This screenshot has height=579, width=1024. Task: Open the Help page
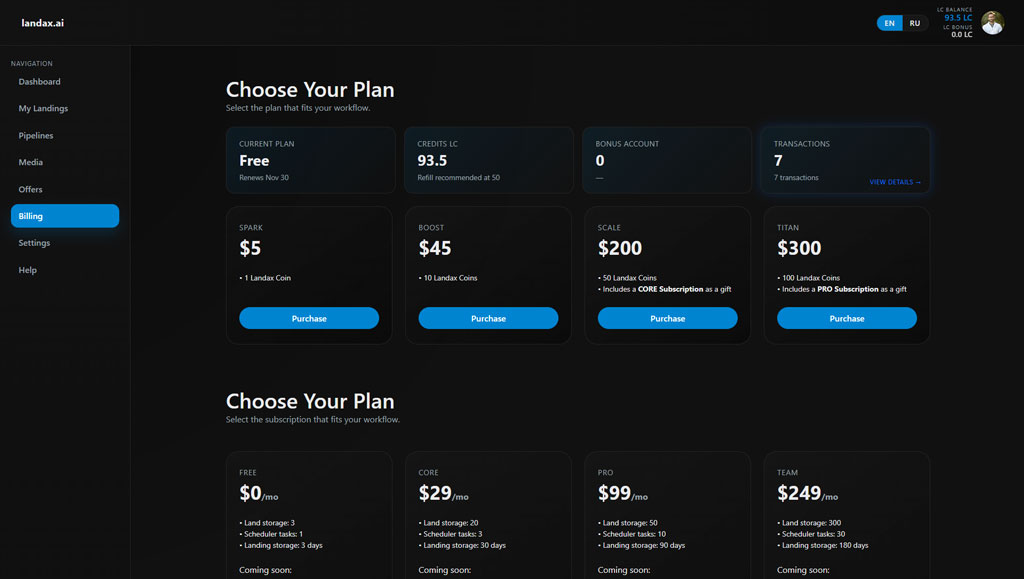(x=27, y=270)
